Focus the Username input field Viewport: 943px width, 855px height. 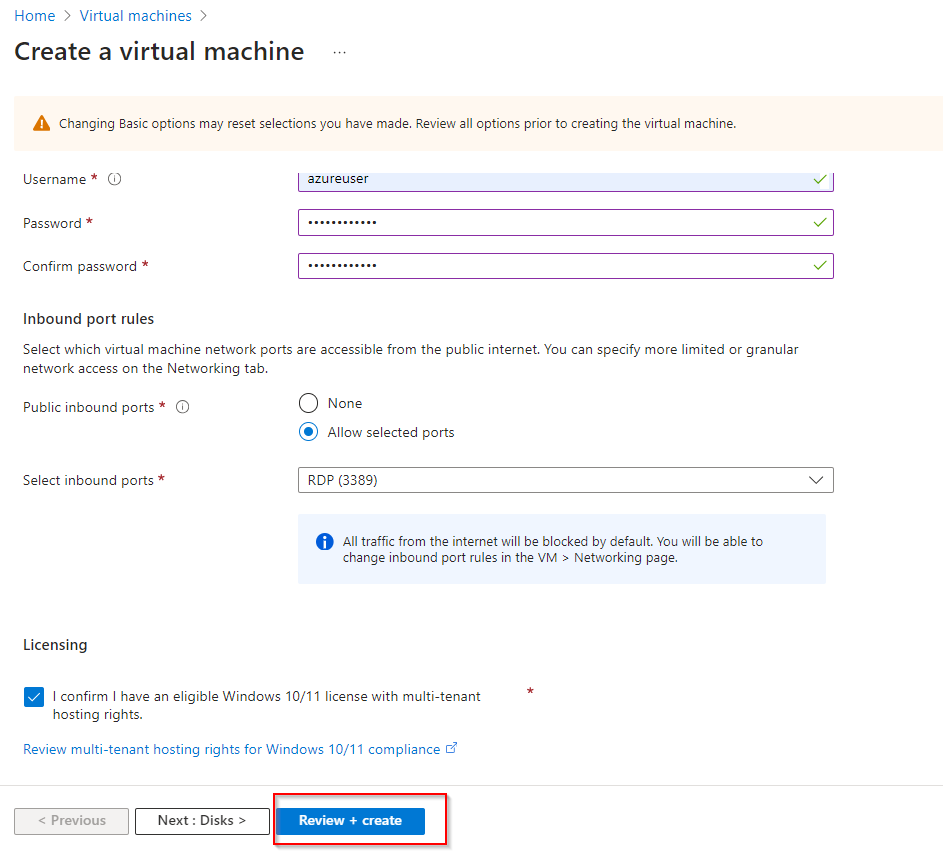click(565, 180)
